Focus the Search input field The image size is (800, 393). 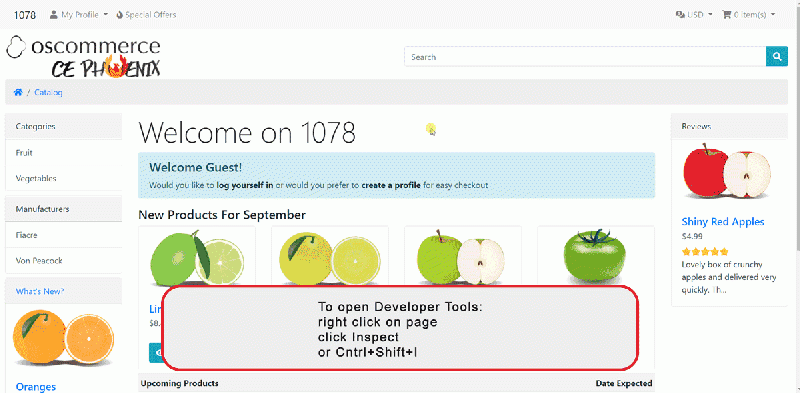click(585, 57)
